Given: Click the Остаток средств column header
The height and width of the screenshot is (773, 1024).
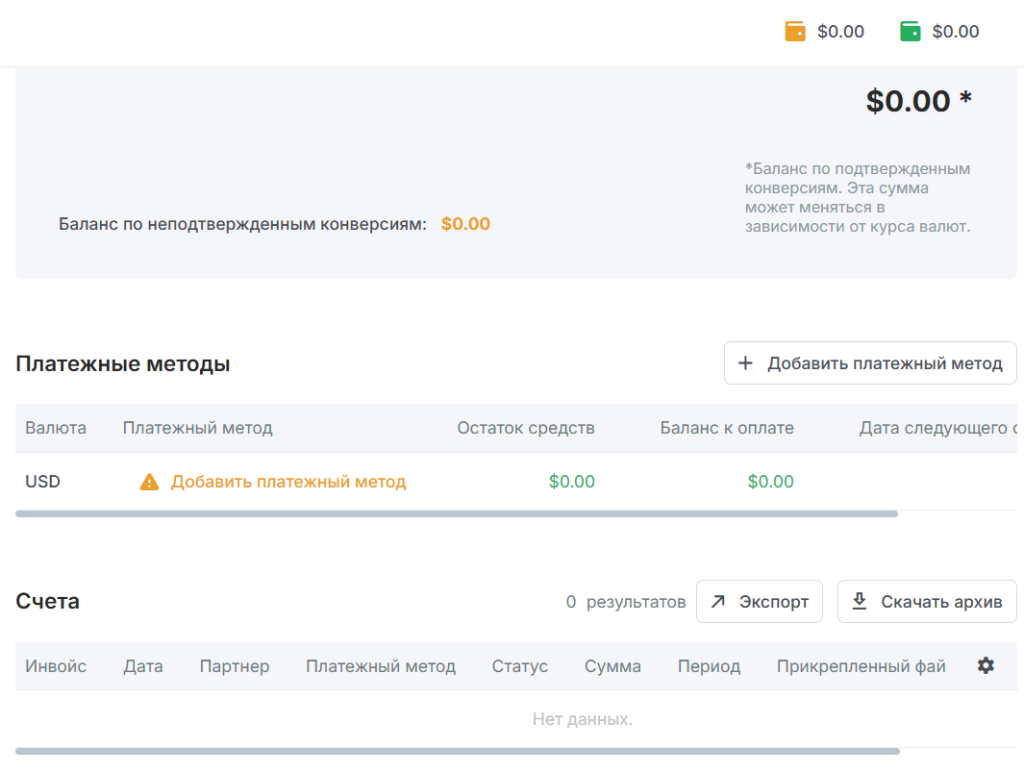Looking at the screenshot, I should click(526, 428).
